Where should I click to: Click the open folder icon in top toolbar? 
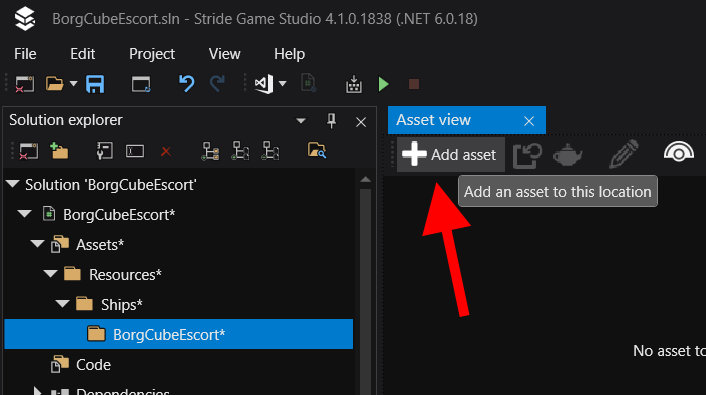pos(55,84)
